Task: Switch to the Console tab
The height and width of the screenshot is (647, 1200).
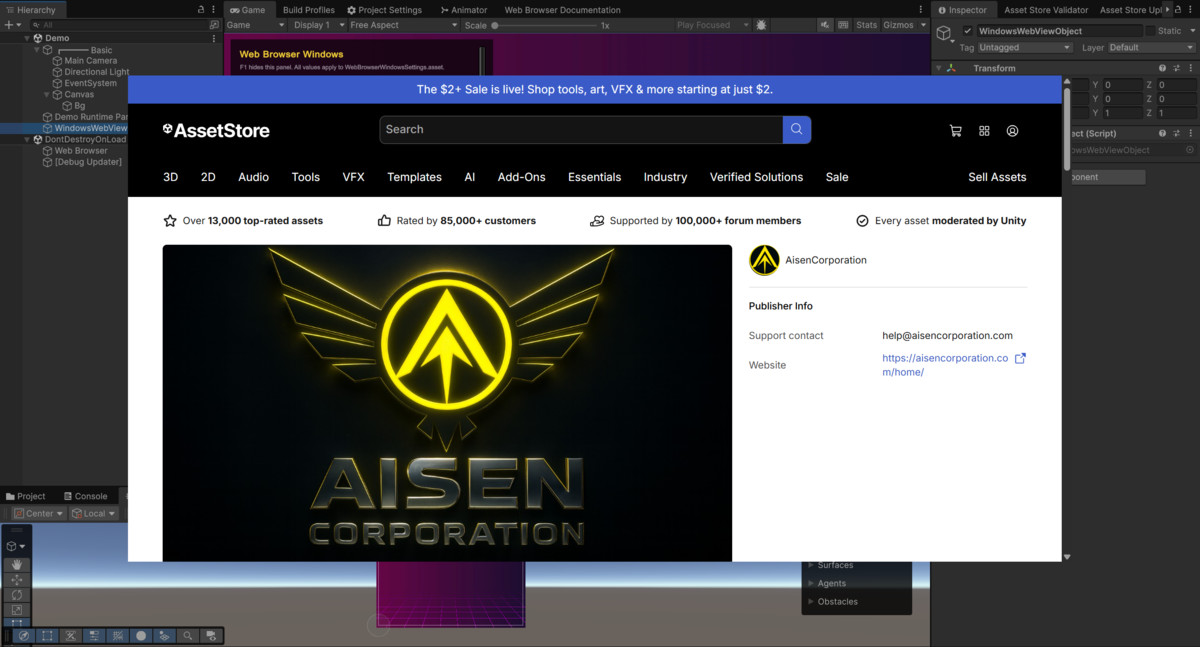Action: point(84,496)
